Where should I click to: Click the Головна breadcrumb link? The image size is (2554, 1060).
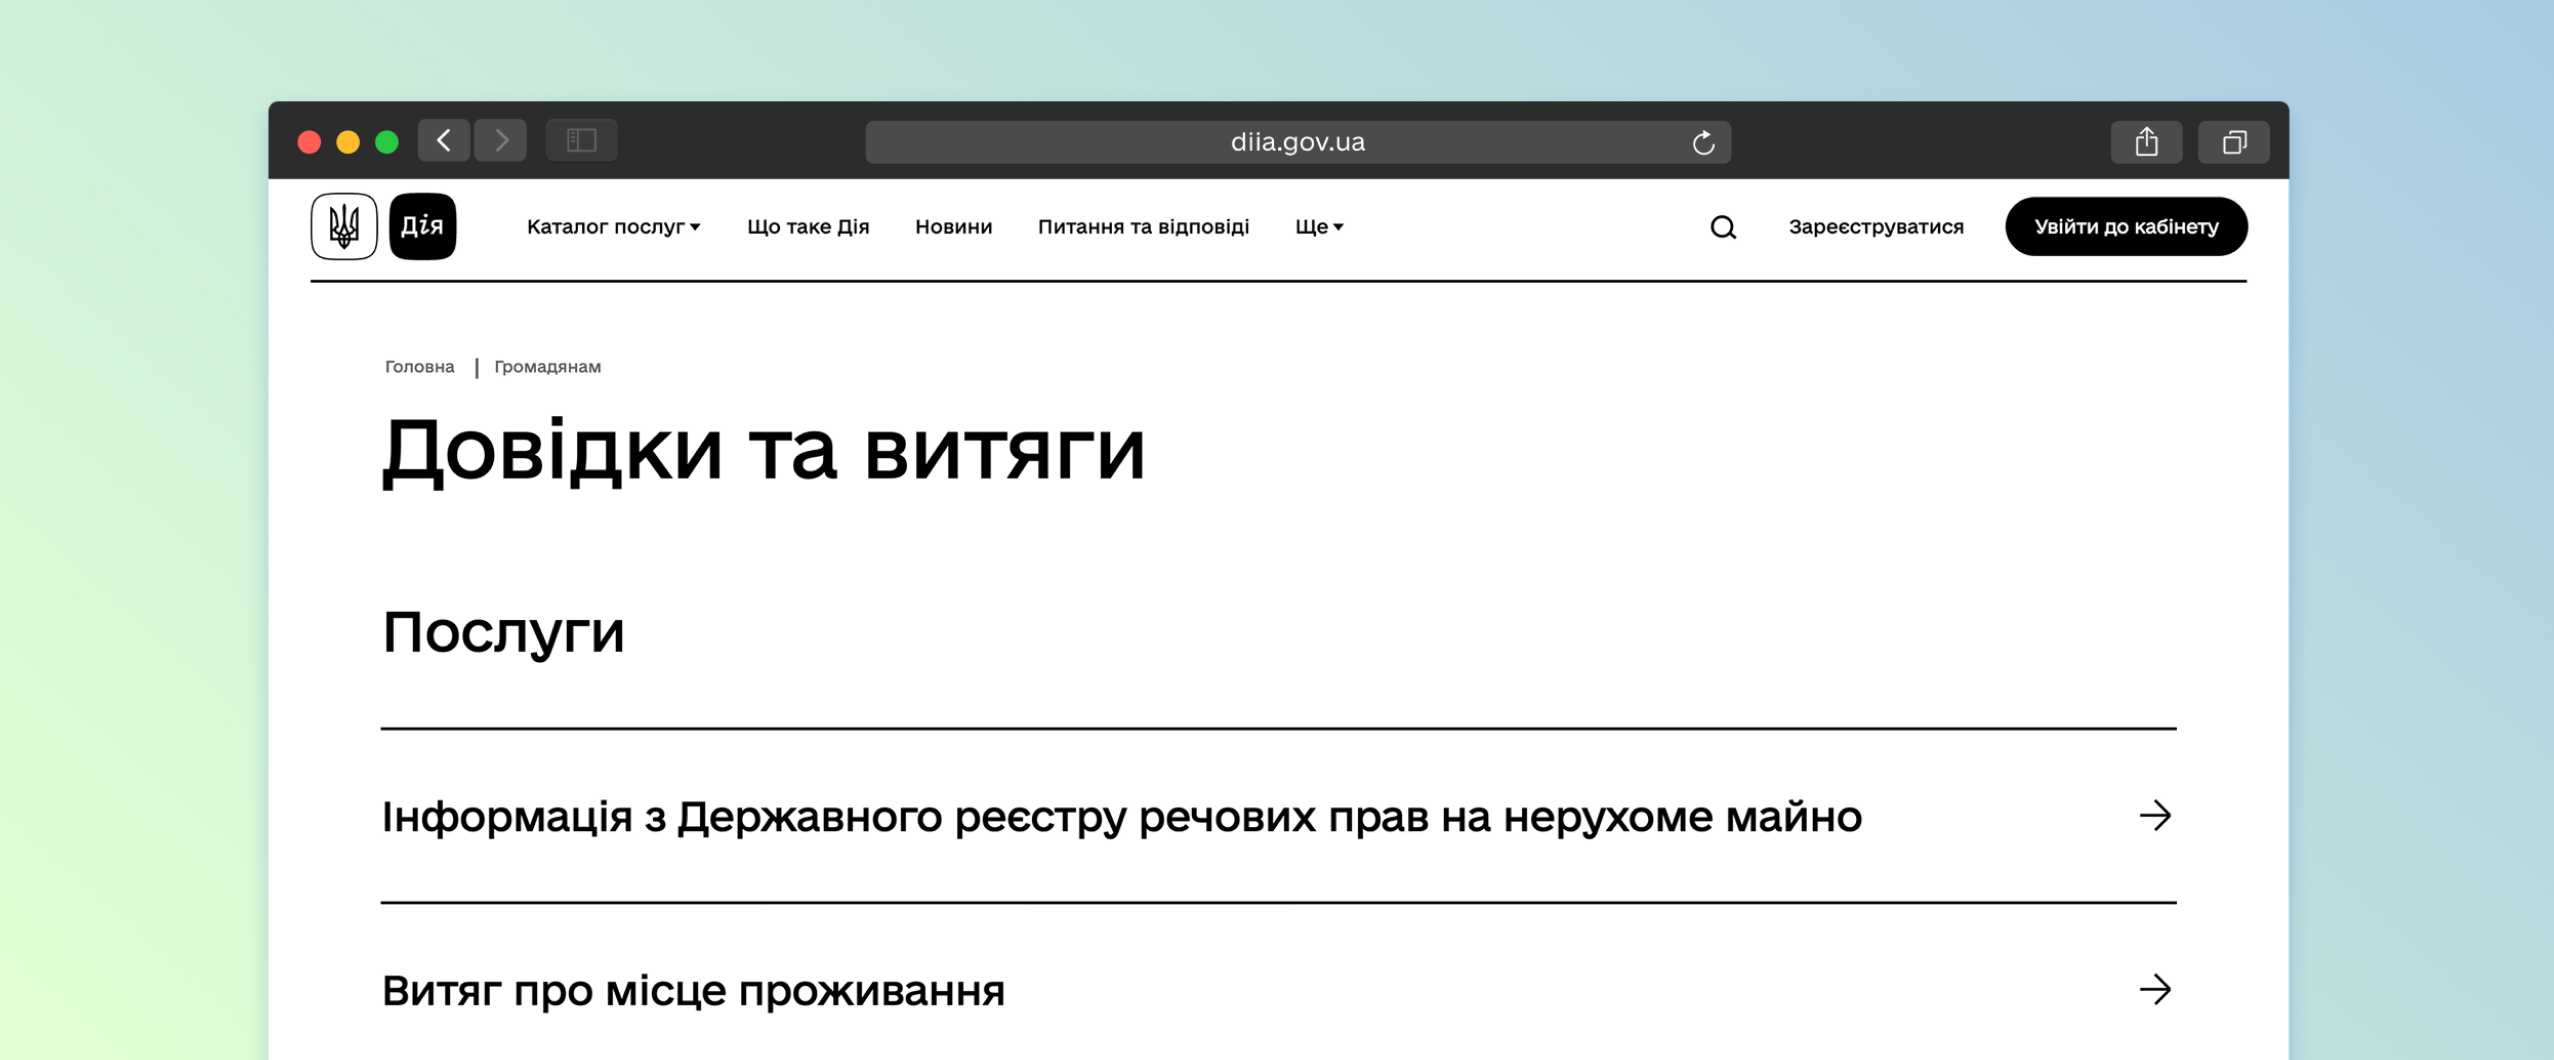click(x=419, y=367)
